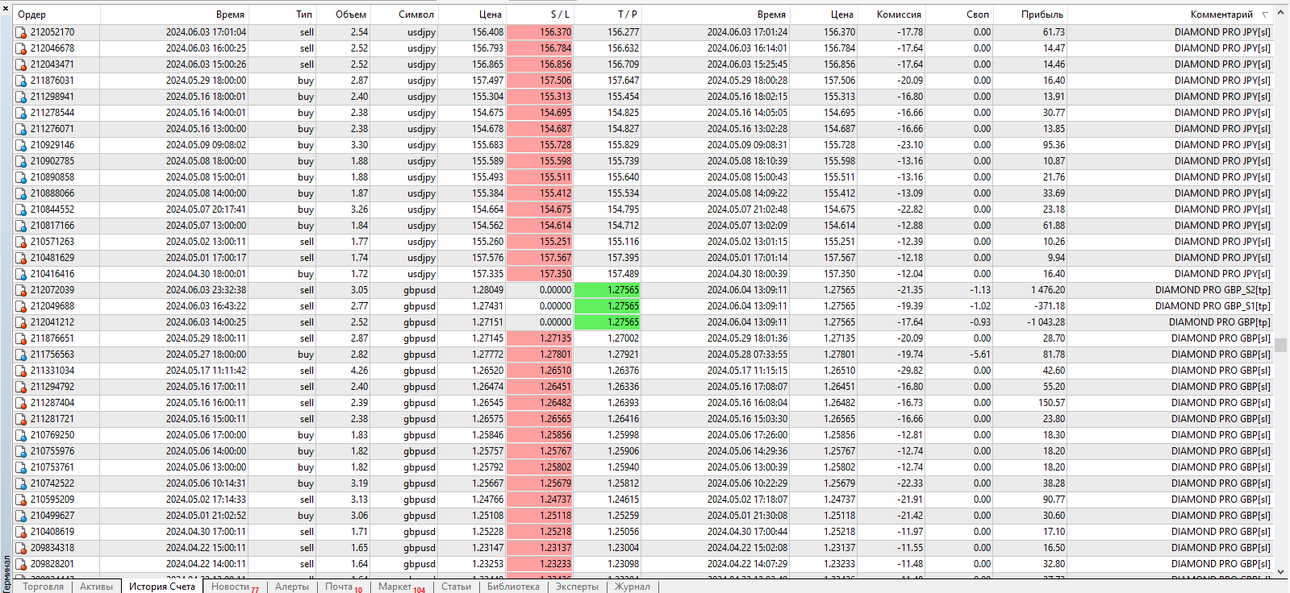Switch to the Библиотека tab
Viewport: 1290px width, 593px height.
pos(513,586)
